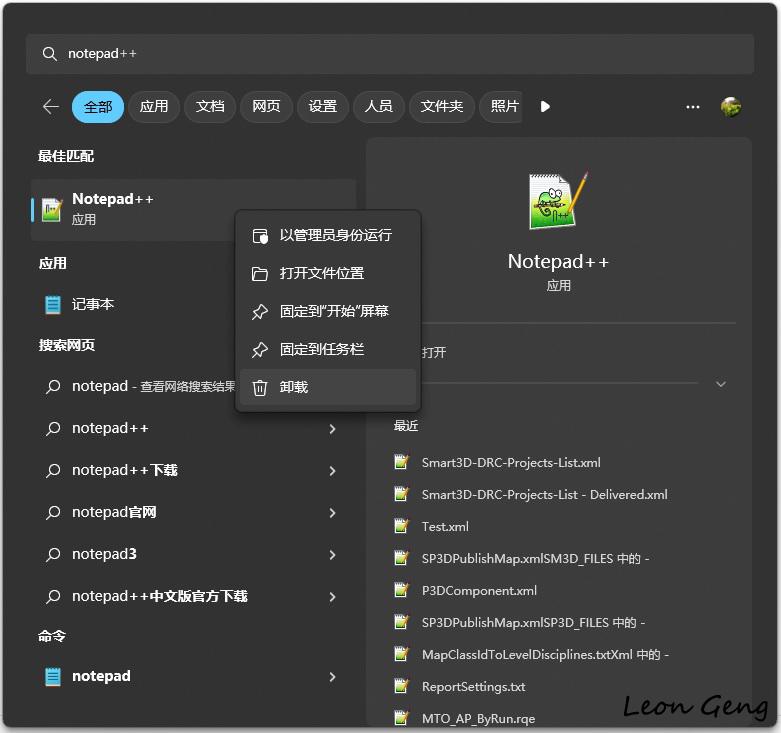Click the large Notepad++ chameleon logo
The width and height of the screenshot is (781, 733).
point(558,200)
